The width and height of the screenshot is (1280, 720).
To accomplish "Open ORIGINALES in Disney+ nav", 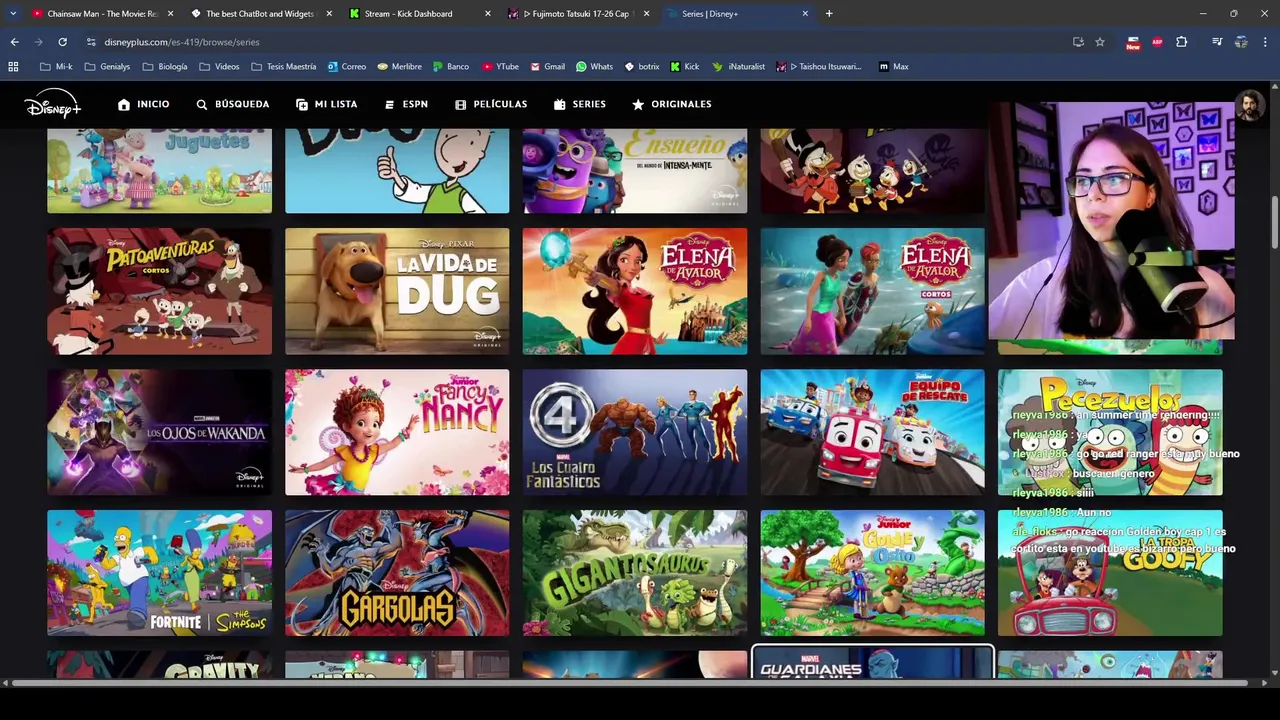I will [671, 104].
